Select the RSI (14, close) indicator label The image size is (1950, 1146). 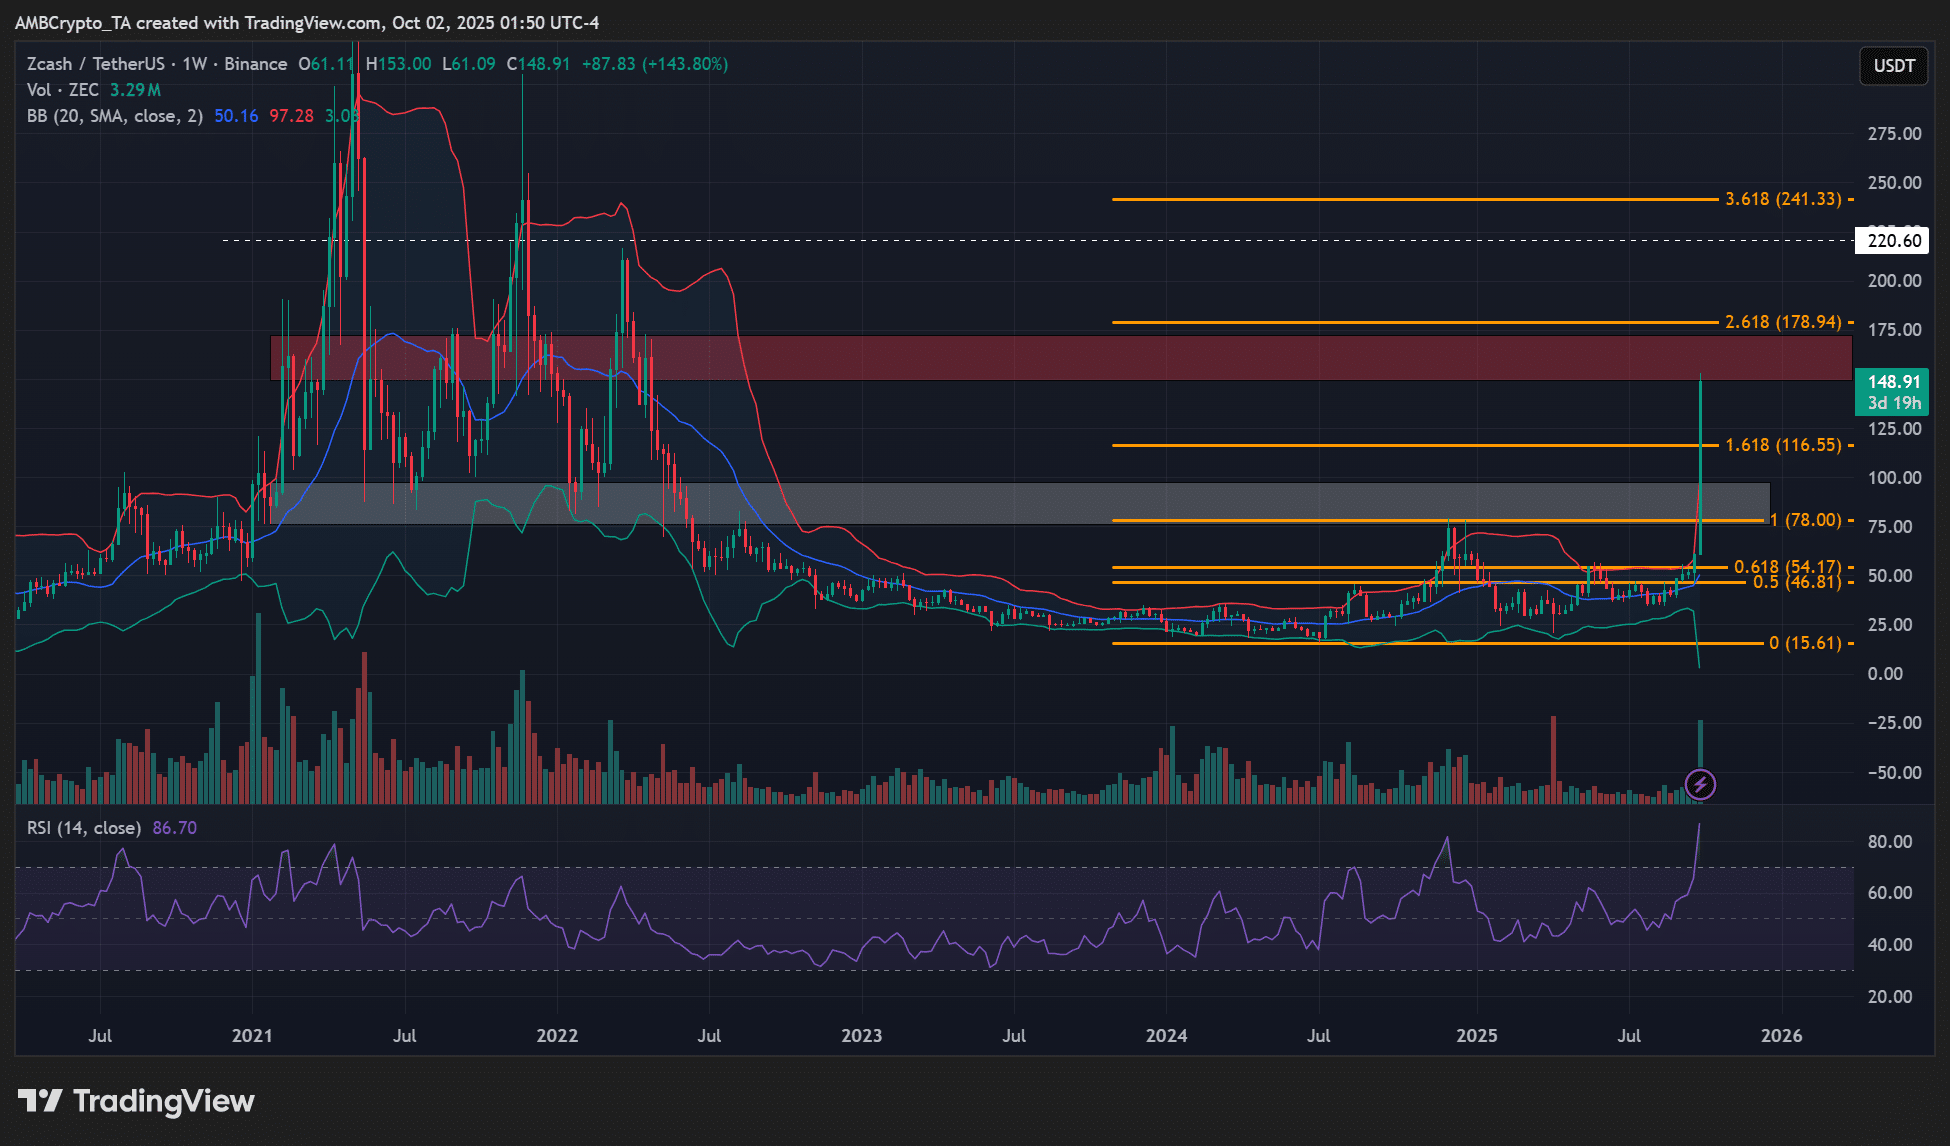[x=83, y=828]
